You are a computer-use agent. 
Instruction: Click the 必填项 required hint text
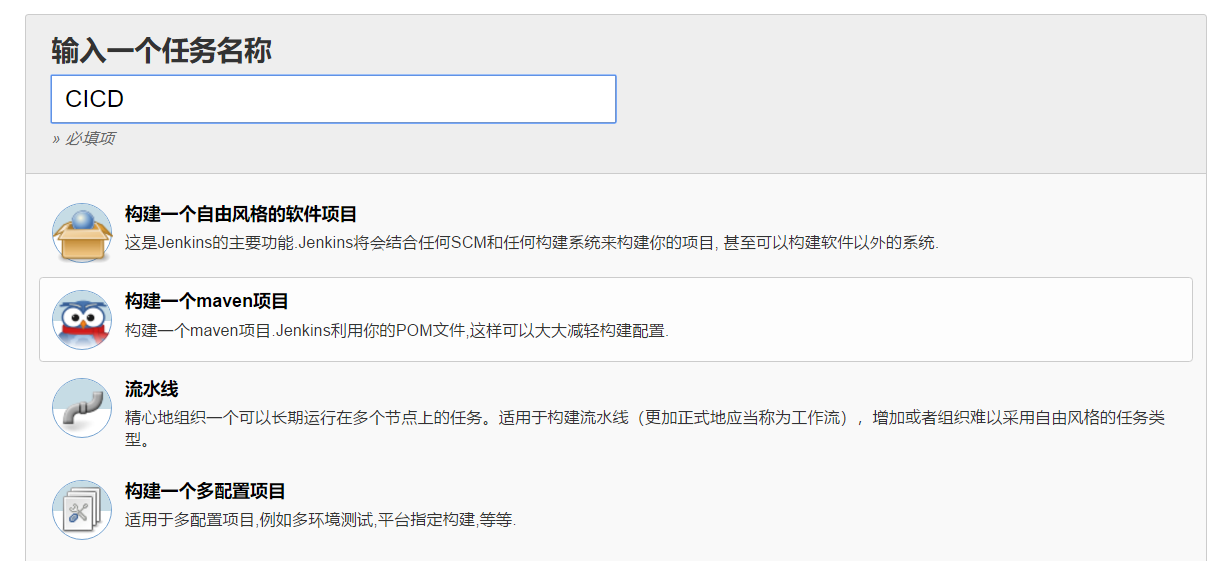tap(83, 139)
